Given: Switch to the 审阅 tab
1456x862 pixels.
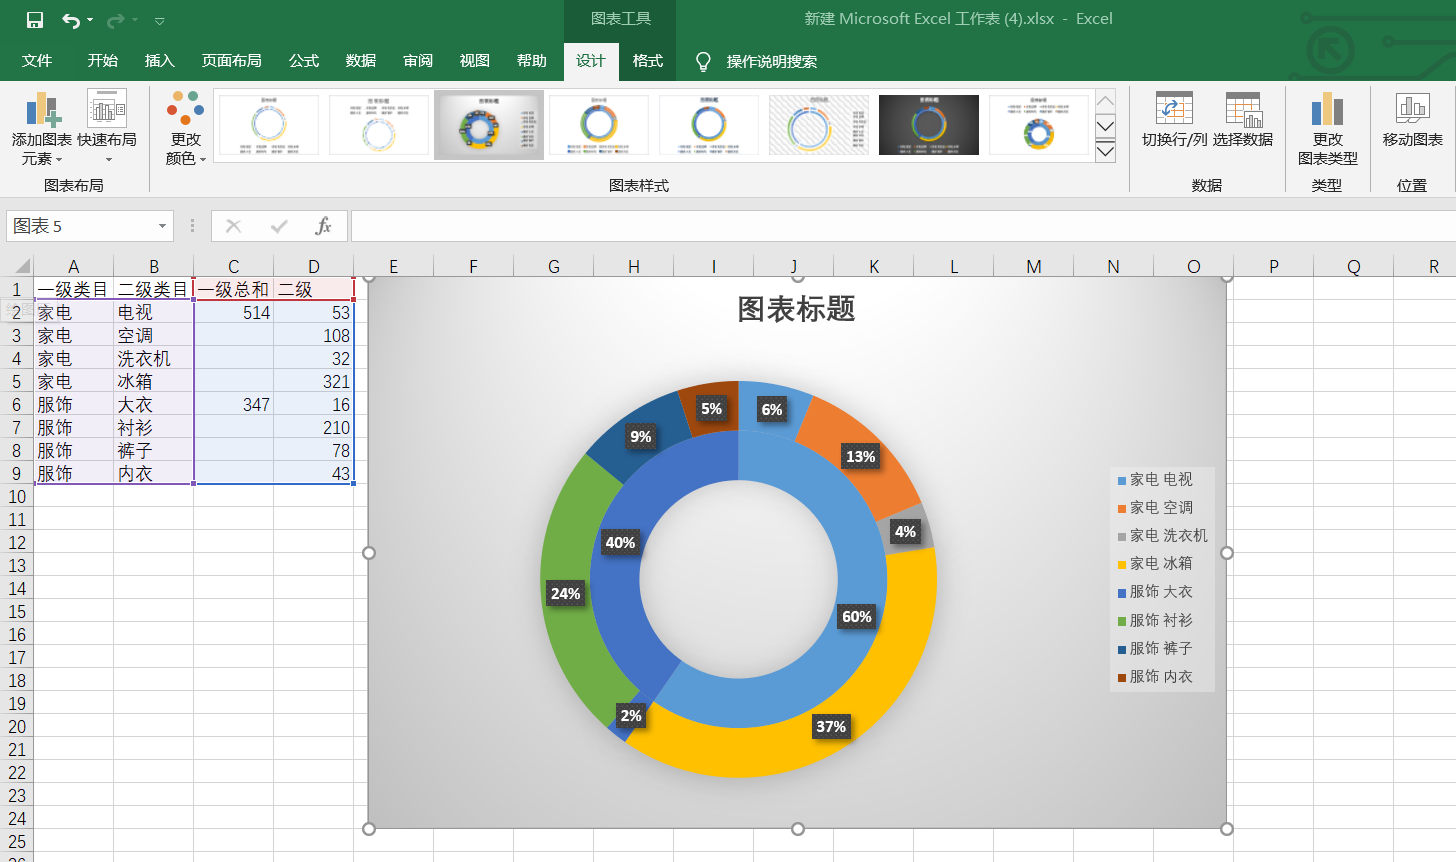Looking at the screenshot, I should 418,61.
